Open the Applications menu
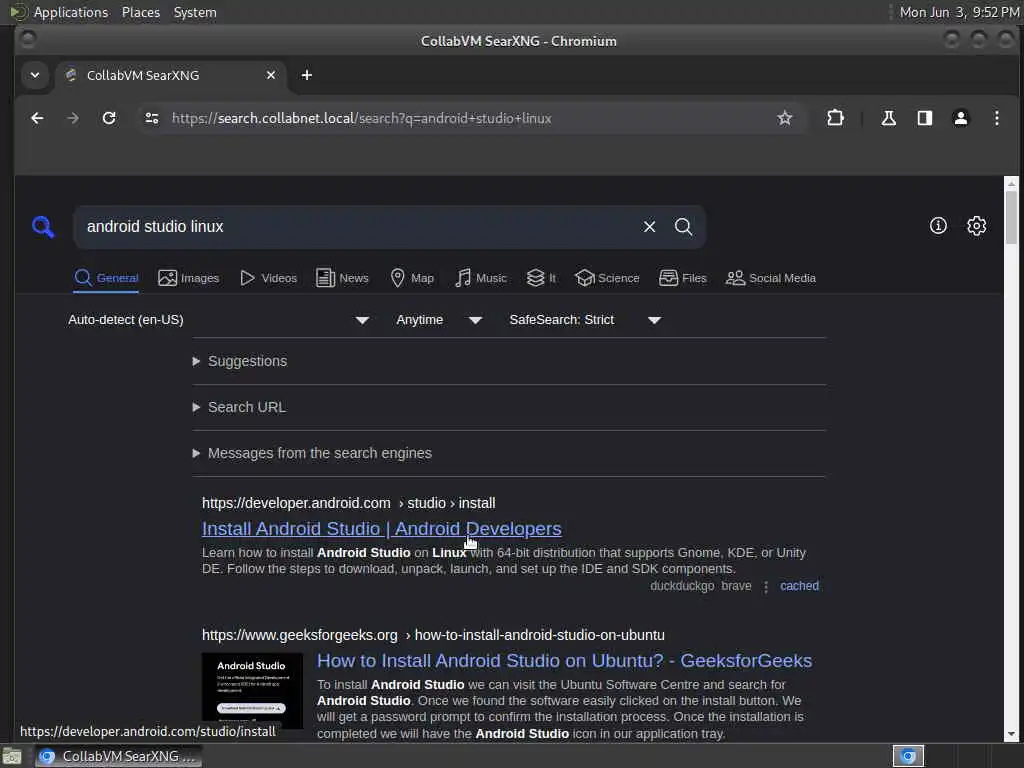The width and height of the screenshot is (1024, 768). click(x=71, y=12)
